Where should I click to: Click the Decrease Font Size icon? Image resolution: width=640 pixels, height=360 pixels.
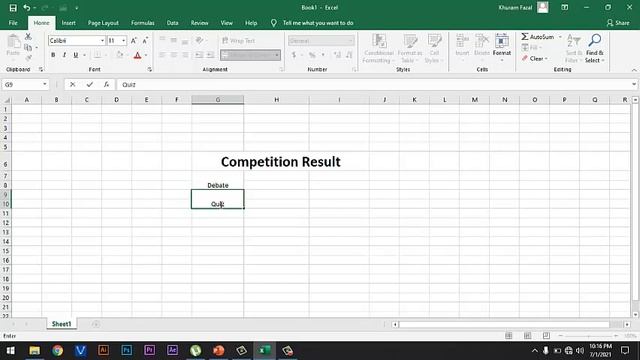[x=145, y=41]
